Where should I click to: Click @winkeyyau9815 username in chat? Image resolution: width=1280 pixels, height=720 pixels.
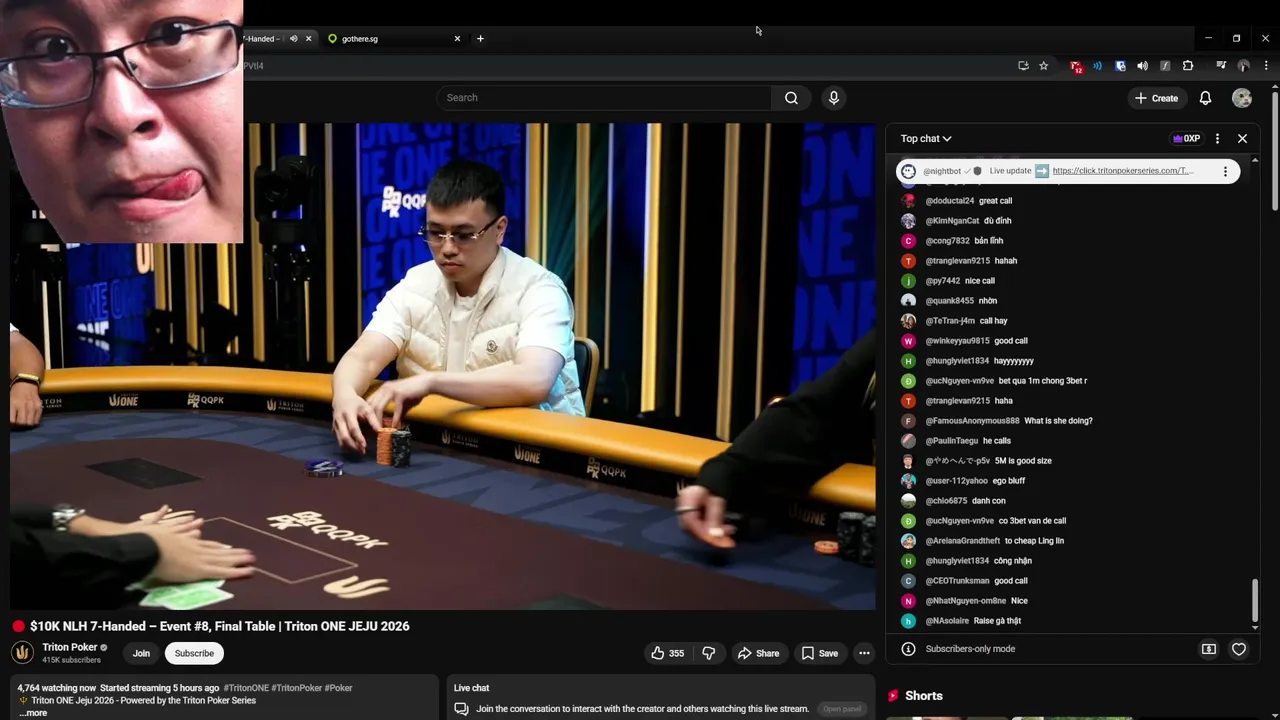click(957, 341)
